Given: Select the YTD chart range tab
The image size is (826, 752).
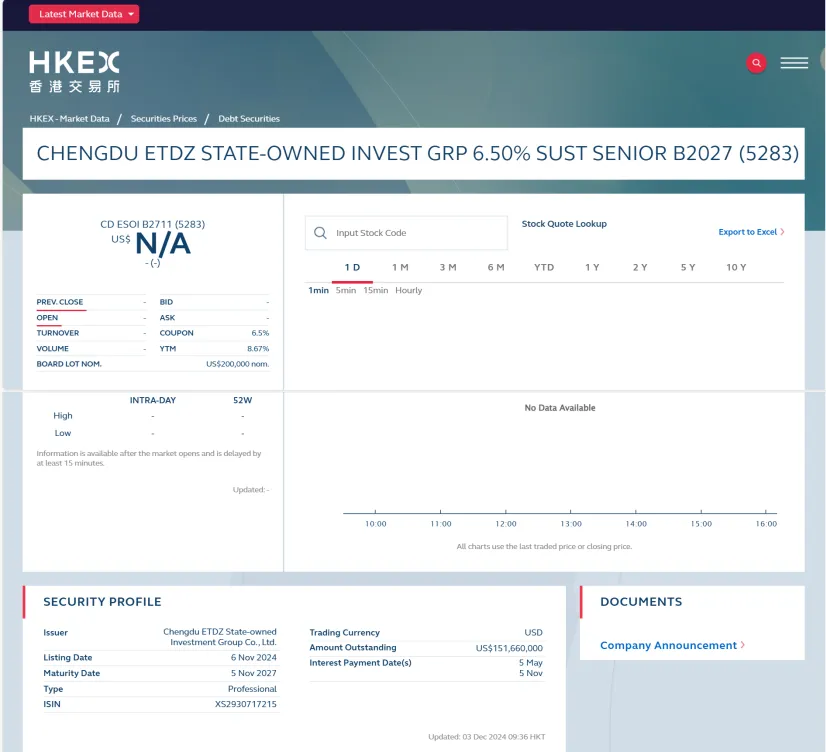Looking at the screenshot, I should 544,267.
